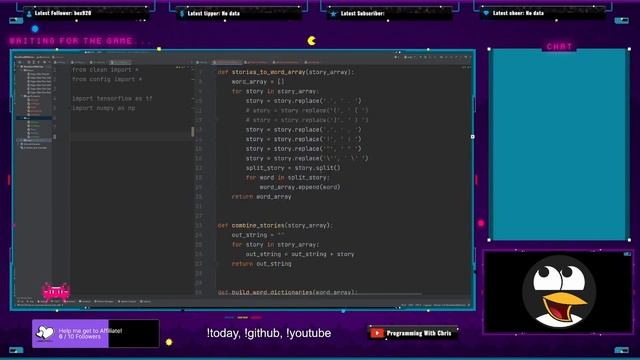Screen dimensions: 640x360
Task: Click the 'import numpy as np' line
Action: [103, 108]
